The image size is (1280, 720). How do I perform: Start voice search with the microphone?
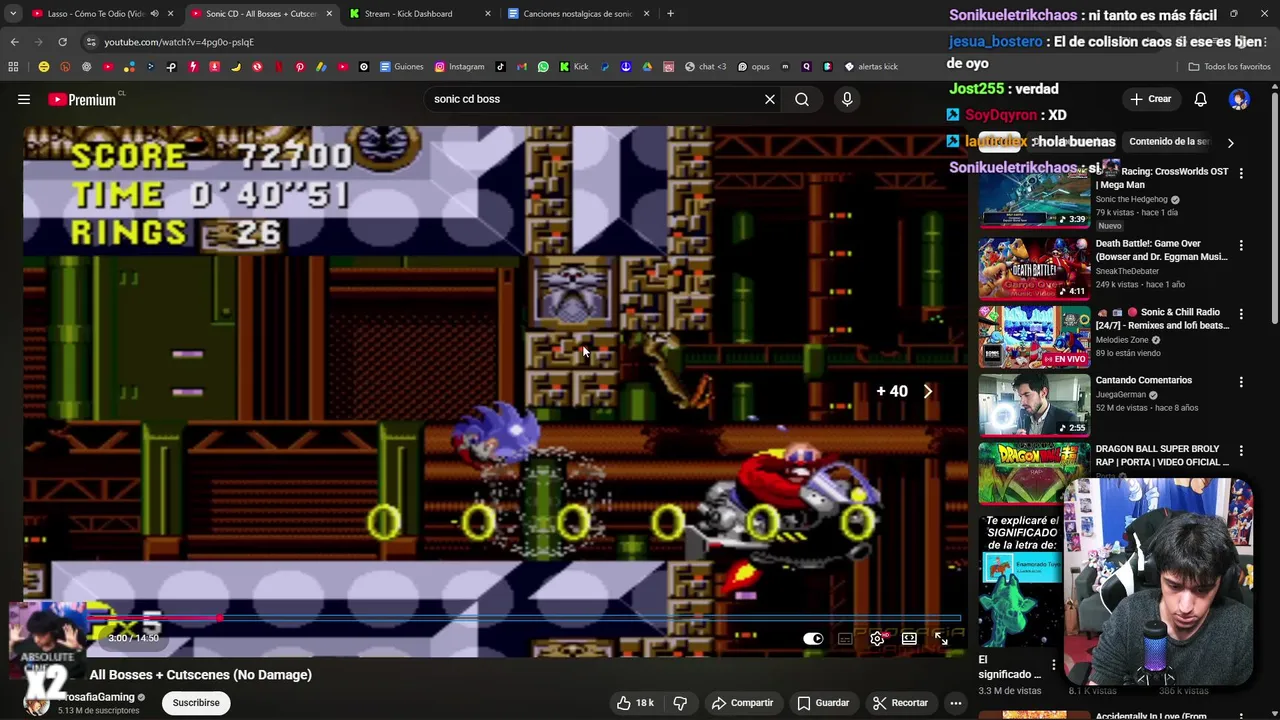(847, 99)
